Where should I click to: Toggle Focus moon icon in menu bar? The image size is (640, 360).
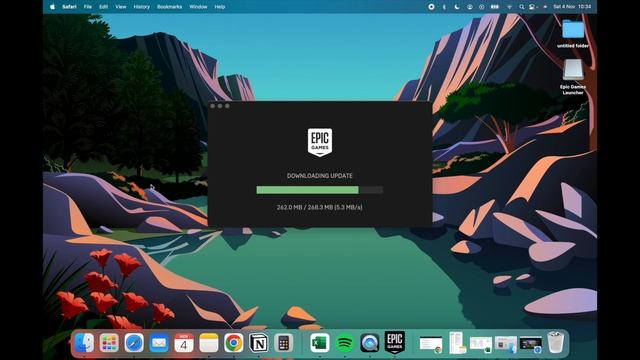tap(457, 7)
